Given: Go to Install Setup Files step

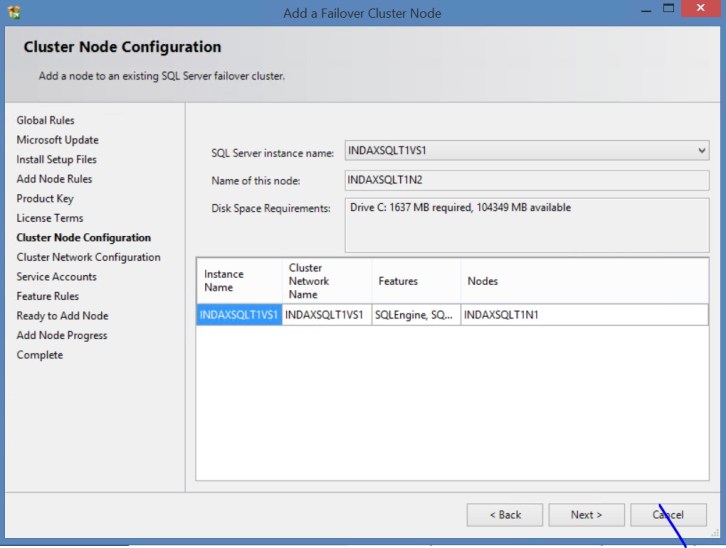Looking at the screenshot, I should [x=57, y=160].
